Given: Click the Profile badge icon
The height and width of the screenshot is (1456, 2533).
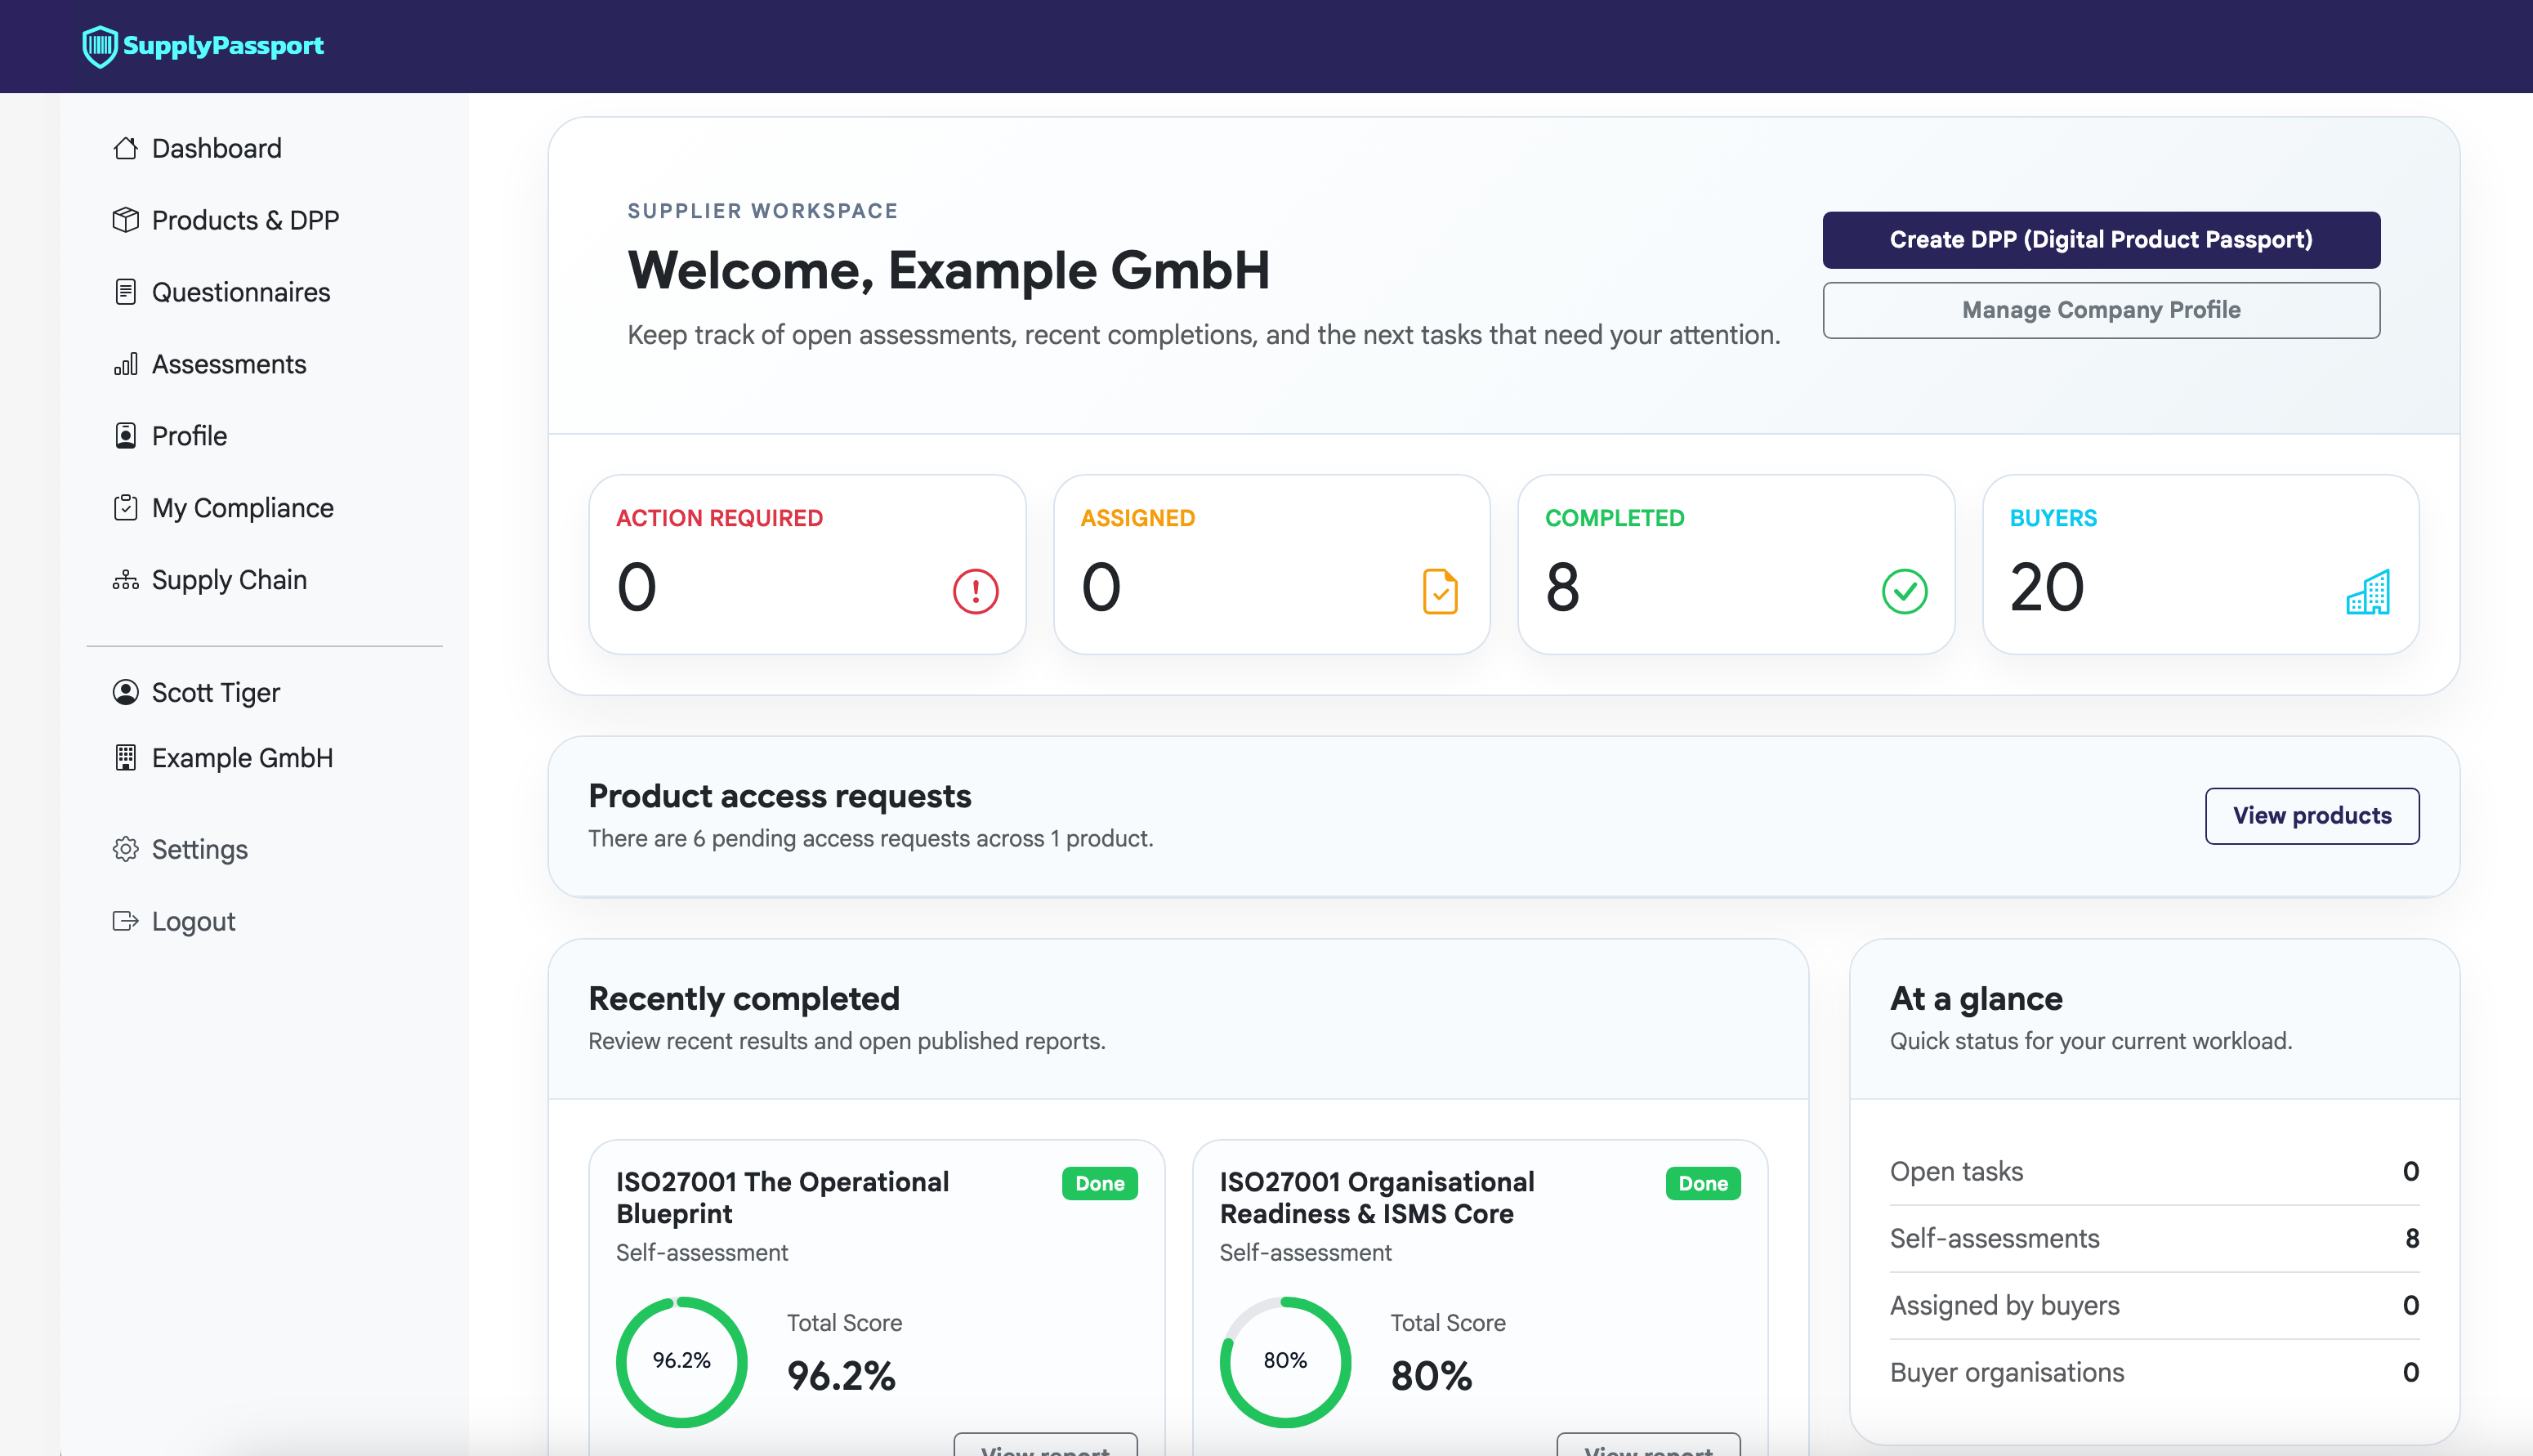Looking at the screenshot, I should (x=125, y=436).
